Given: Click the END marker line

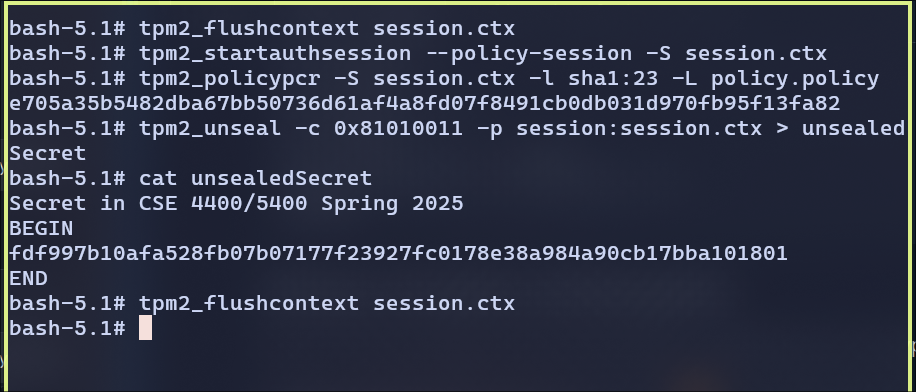Looking at the screenshot, I should [x=28, y=279].
